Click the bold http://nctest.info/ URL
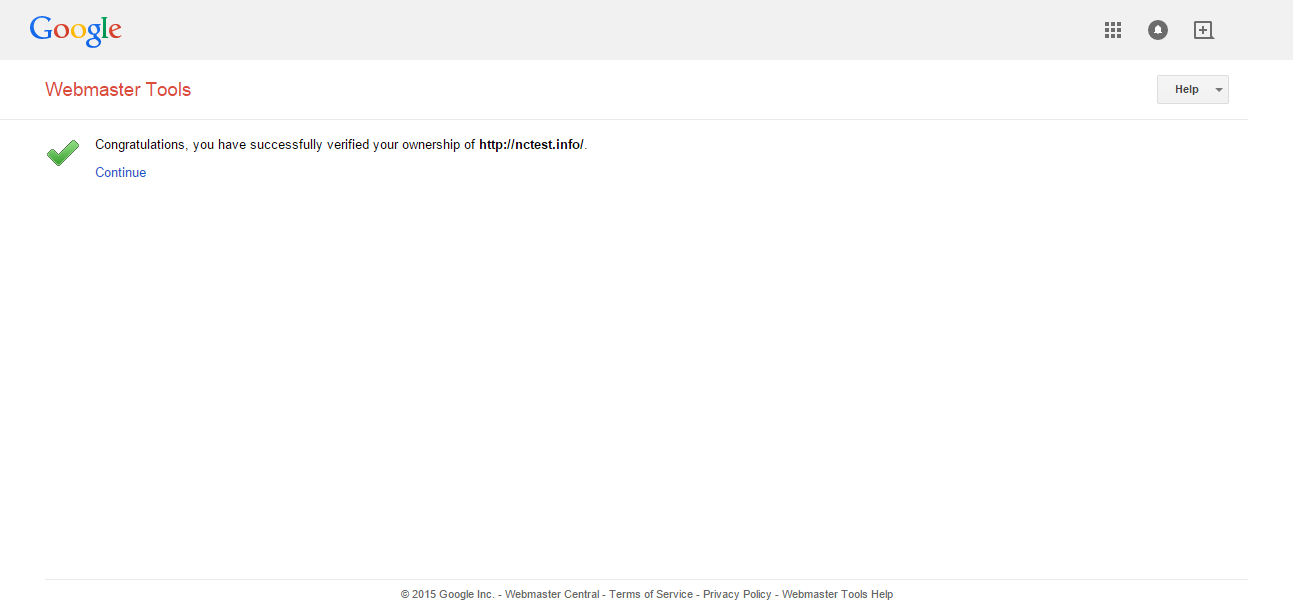1293x606 pixels. (531, 145)
